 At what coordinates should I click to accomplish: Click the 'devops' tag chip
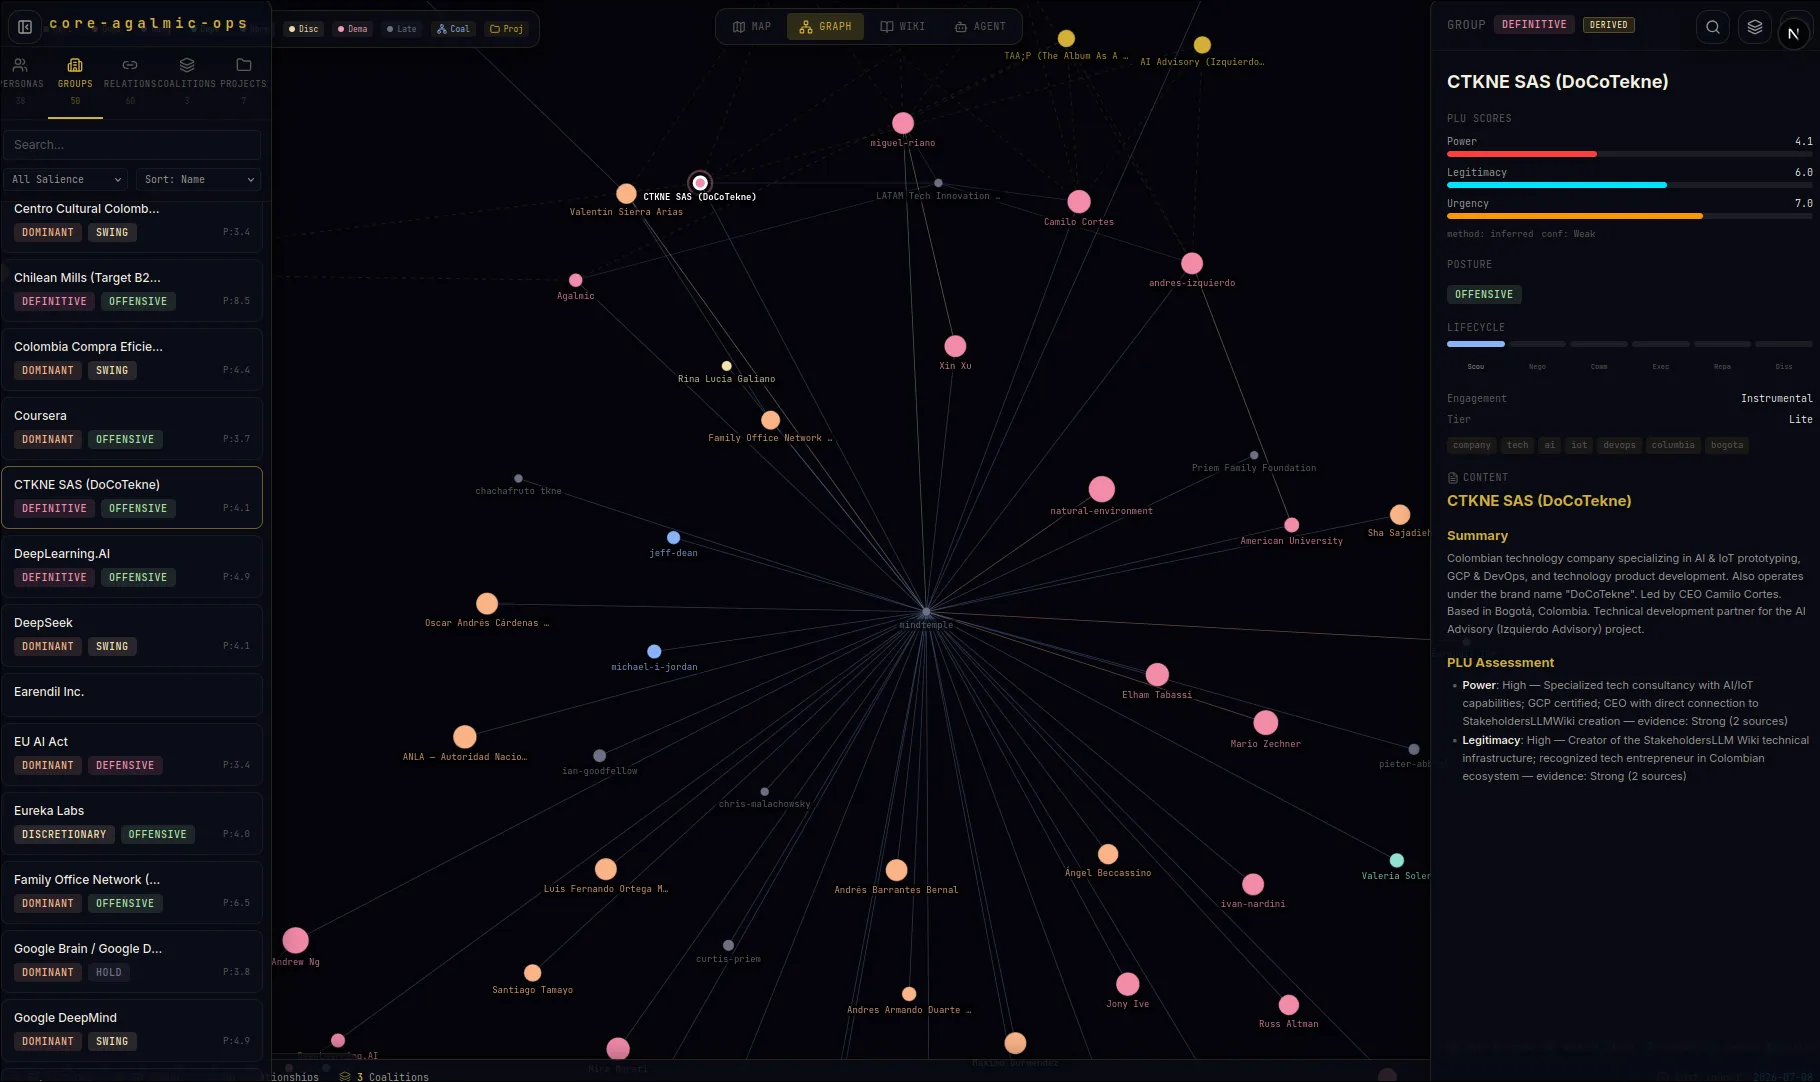tap(1619, 445)
